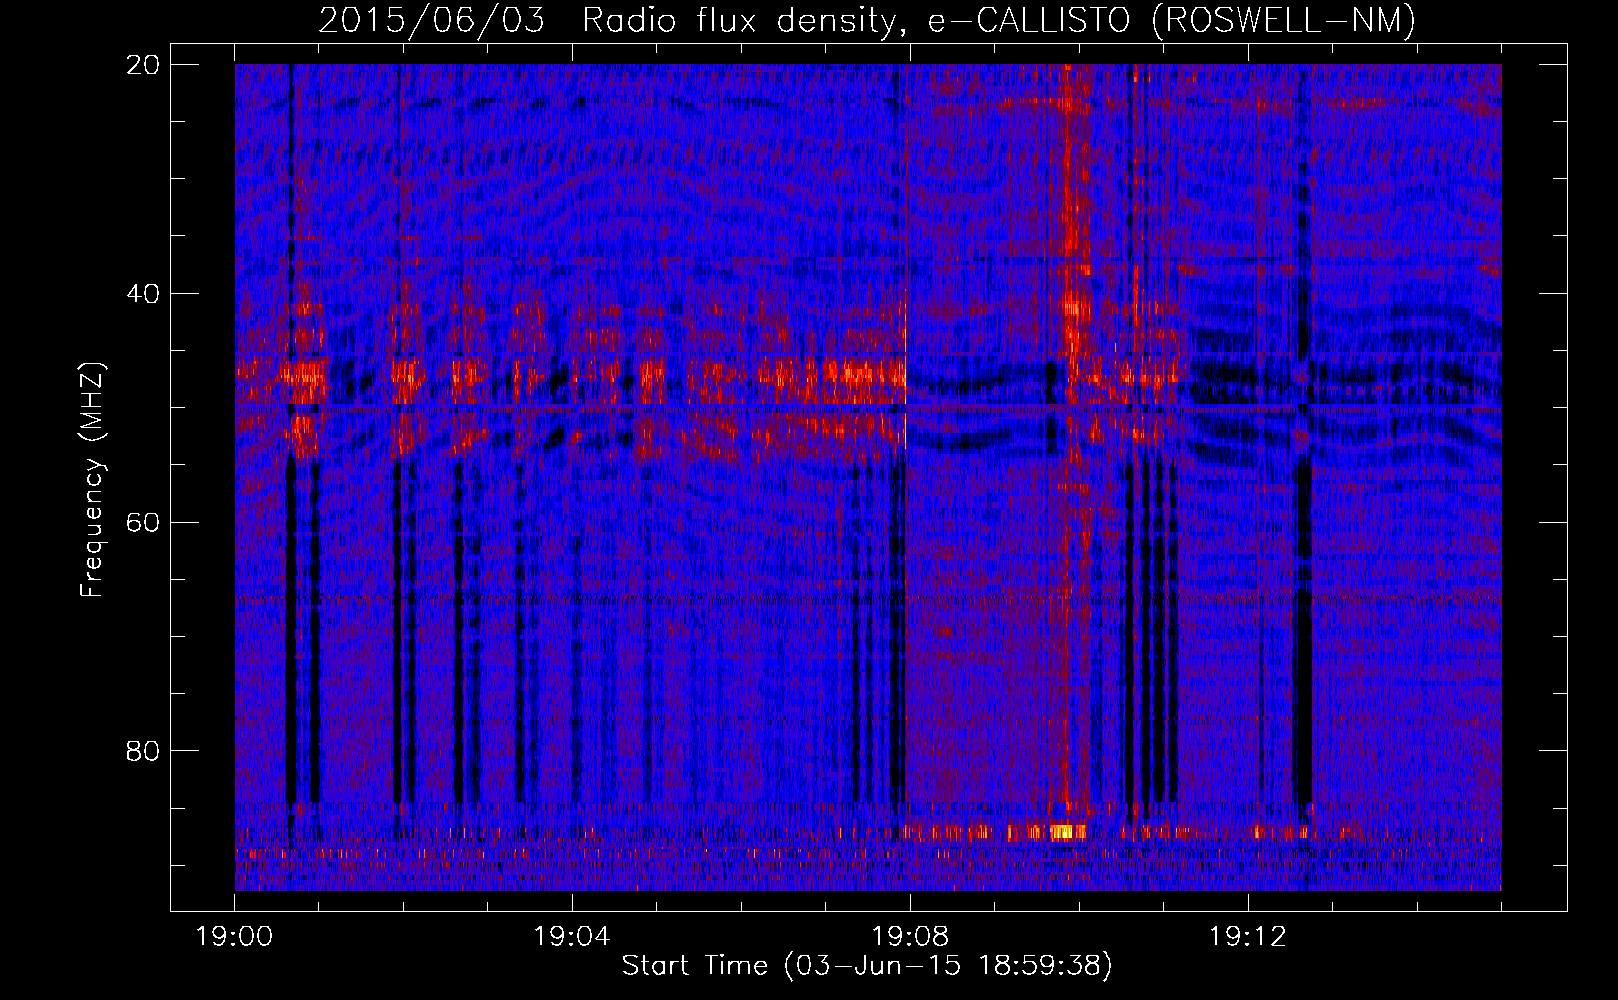Click the bright yellow burst near 87 MHz
Viewport: 1618px width, 1000px height.
(x=1067, y=832)
